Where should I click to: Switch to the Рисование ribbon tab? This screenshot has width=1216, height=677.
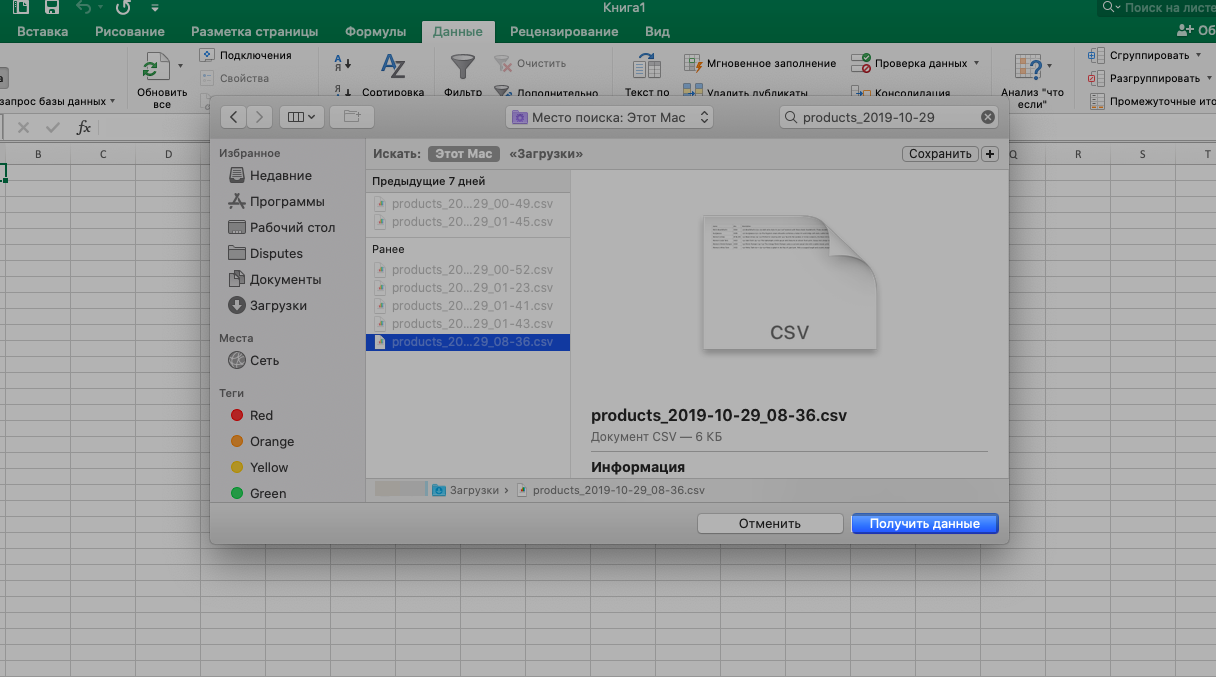point(130,31)
